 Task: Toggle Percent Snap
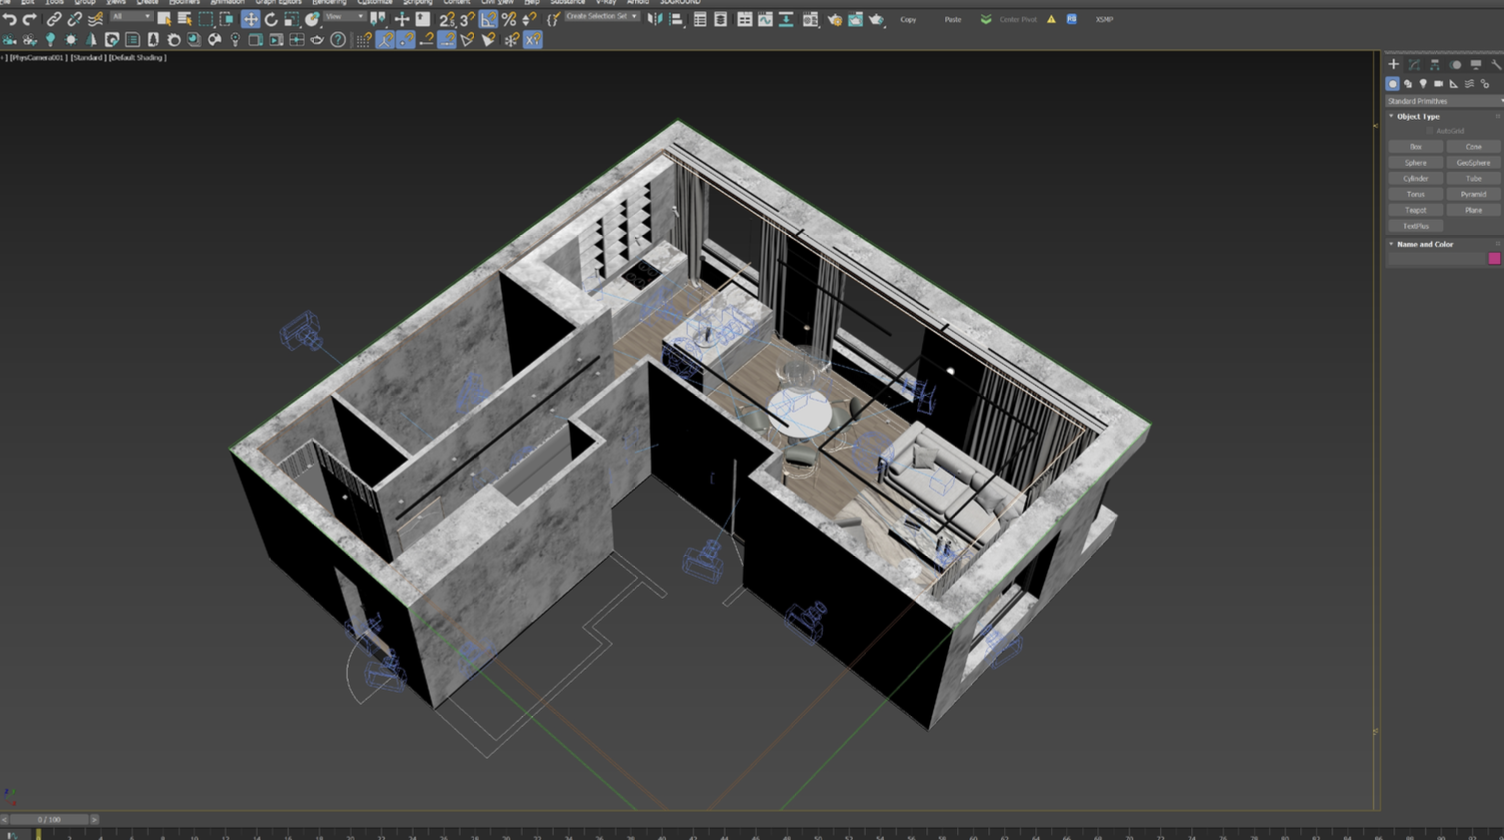[509, 19]
